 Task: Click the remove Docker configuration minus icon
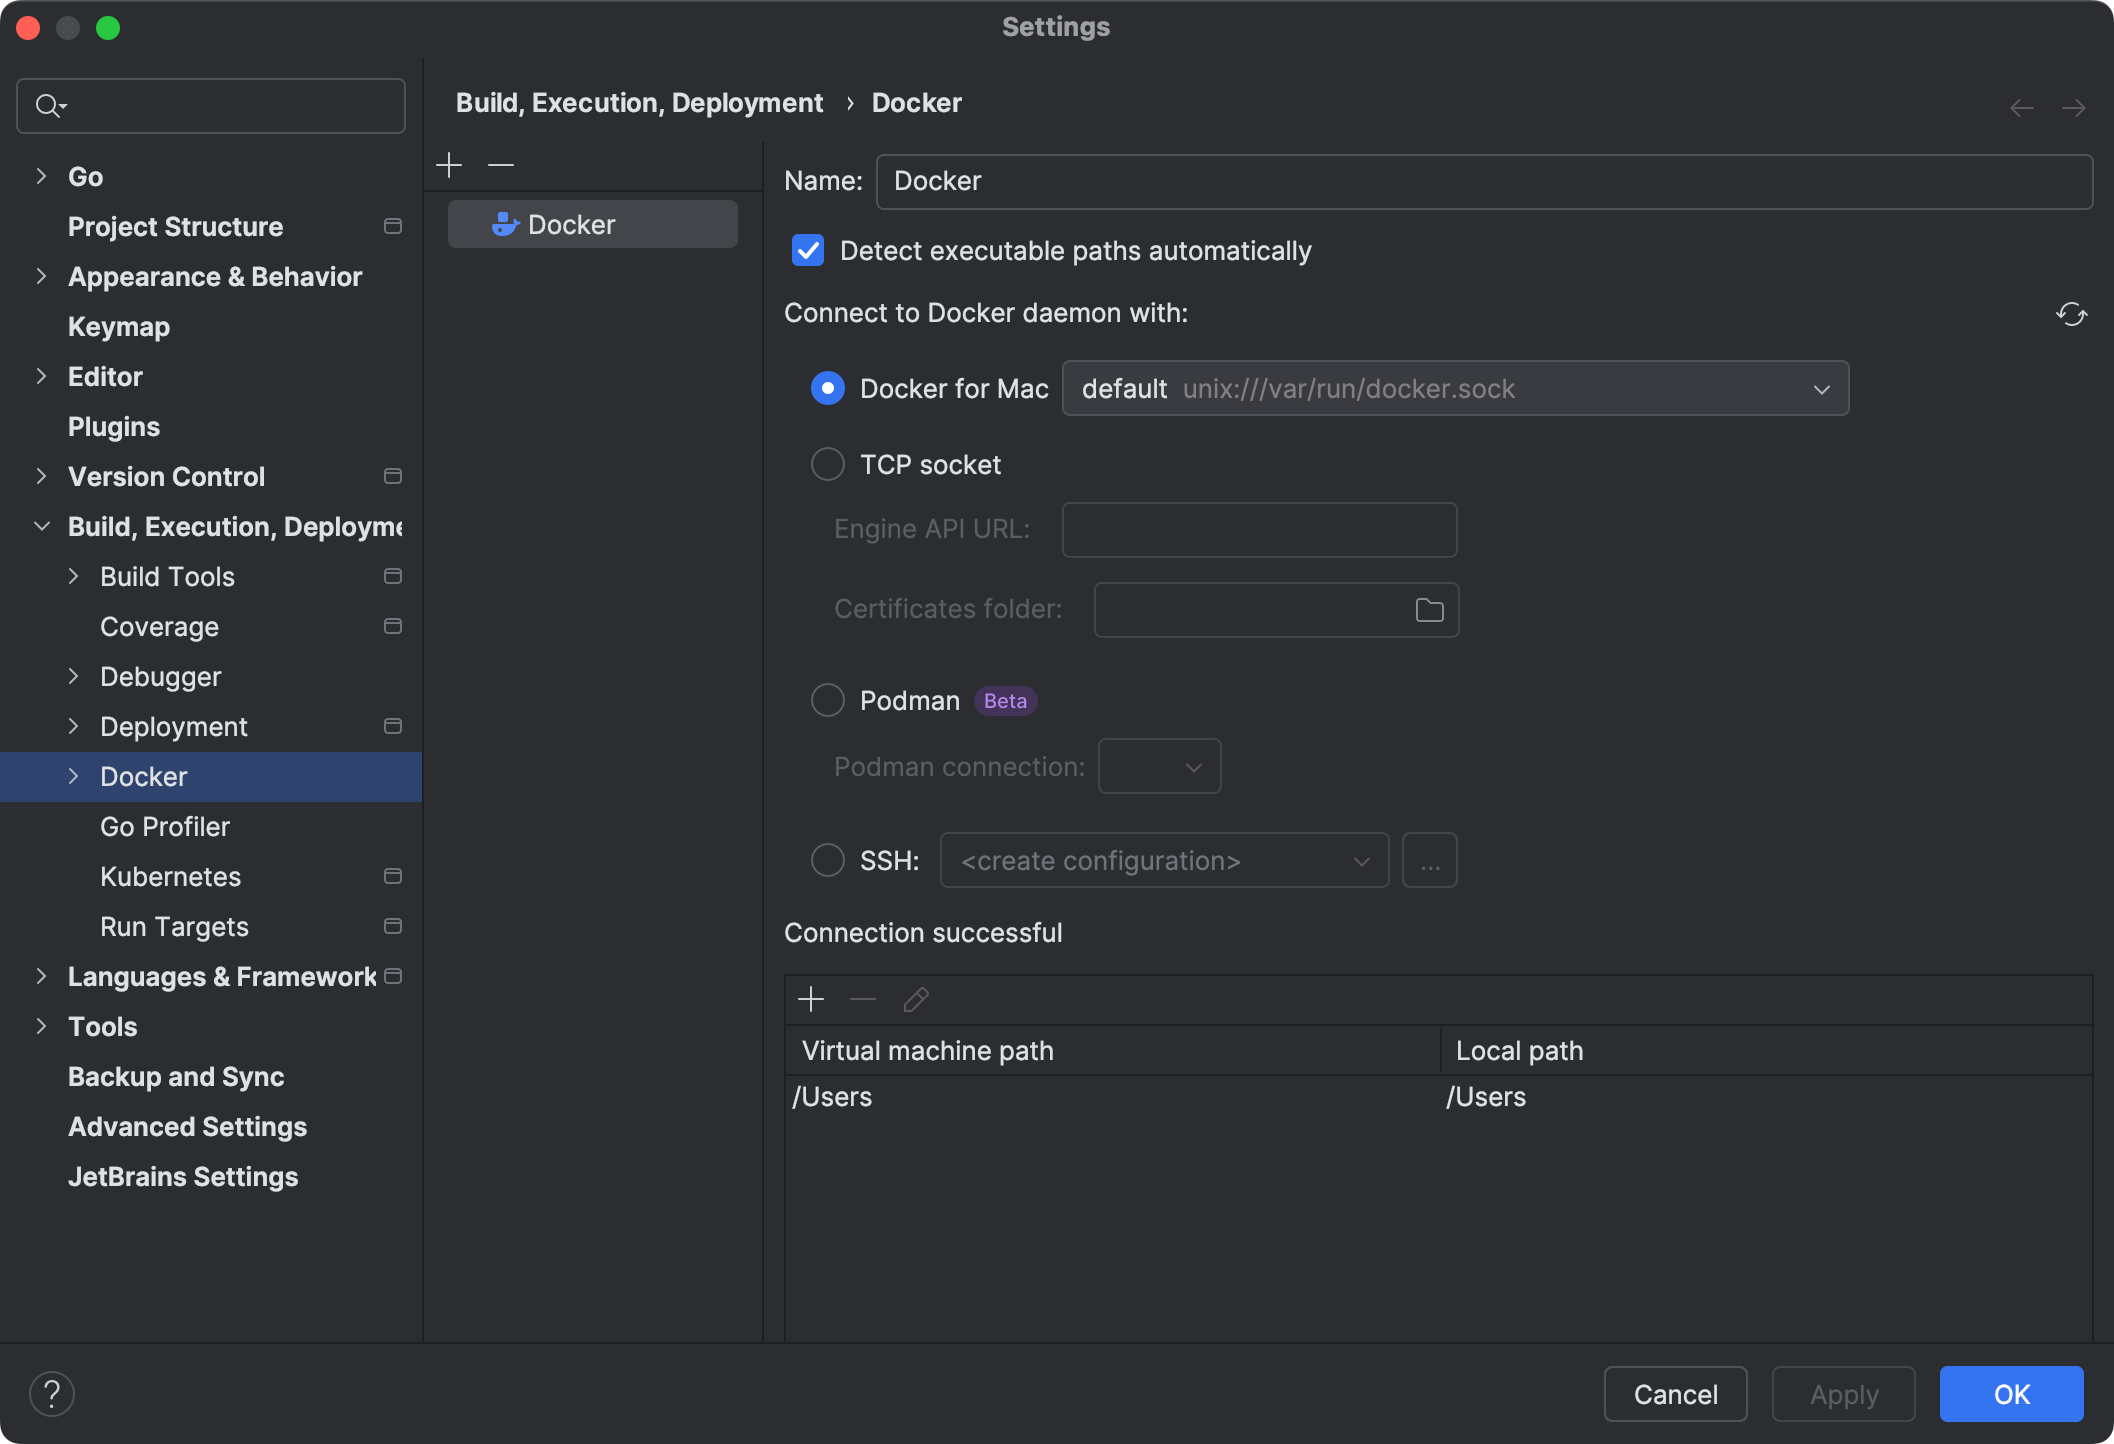(500, 165)
